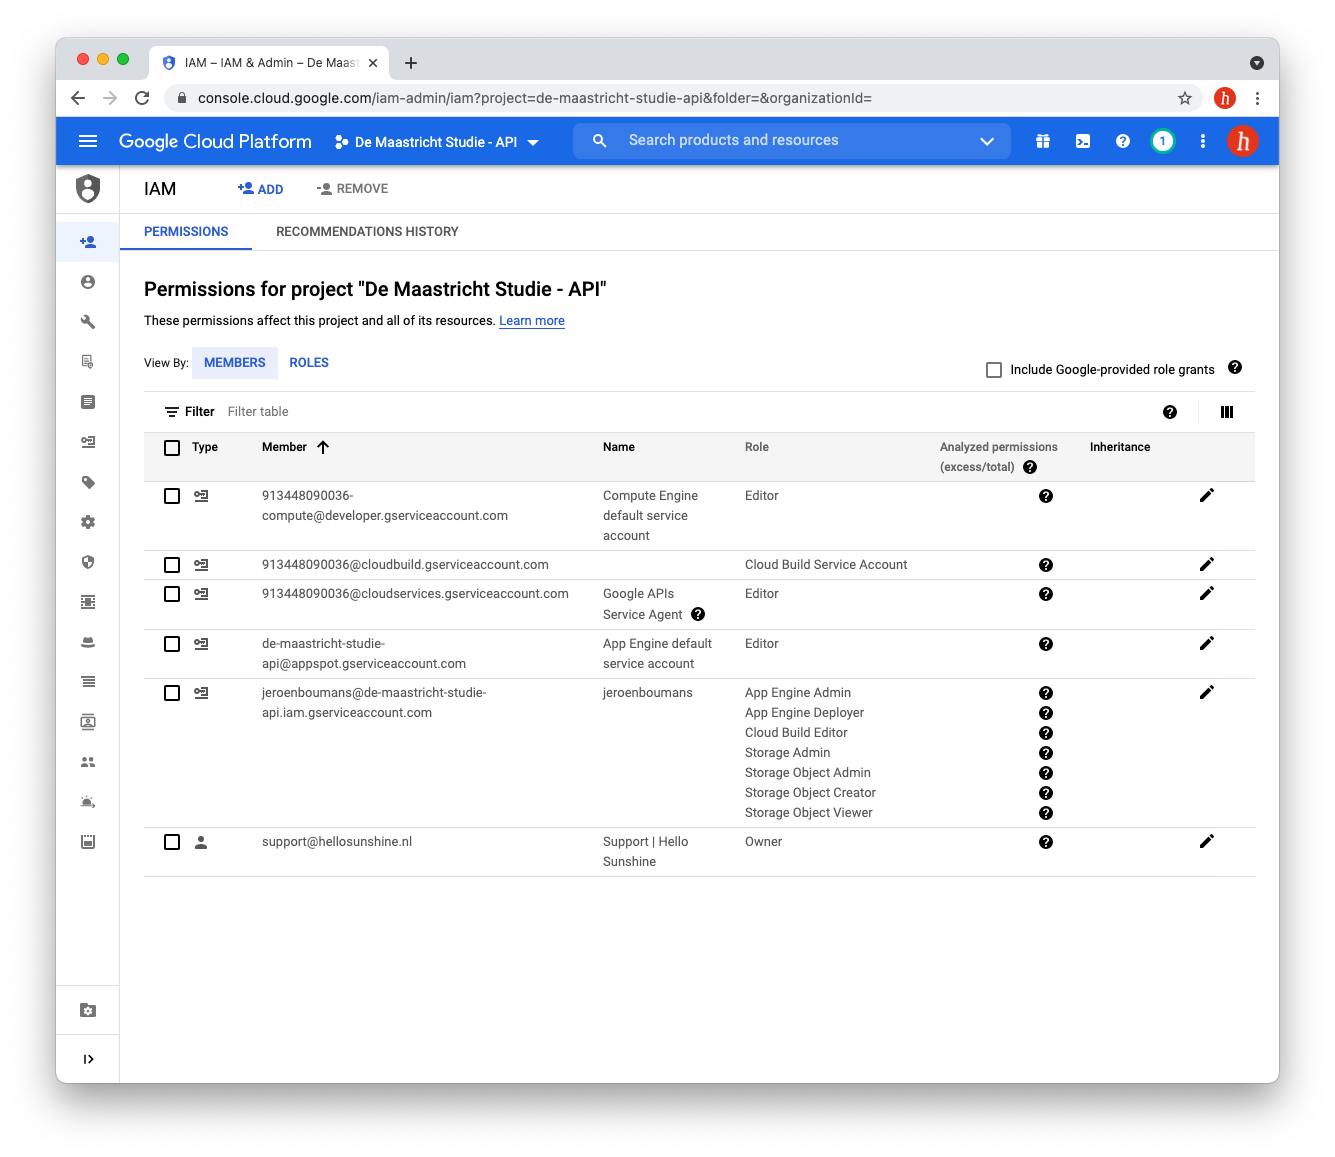Activate Cloud Shell from the top bar

(1083, 141)
